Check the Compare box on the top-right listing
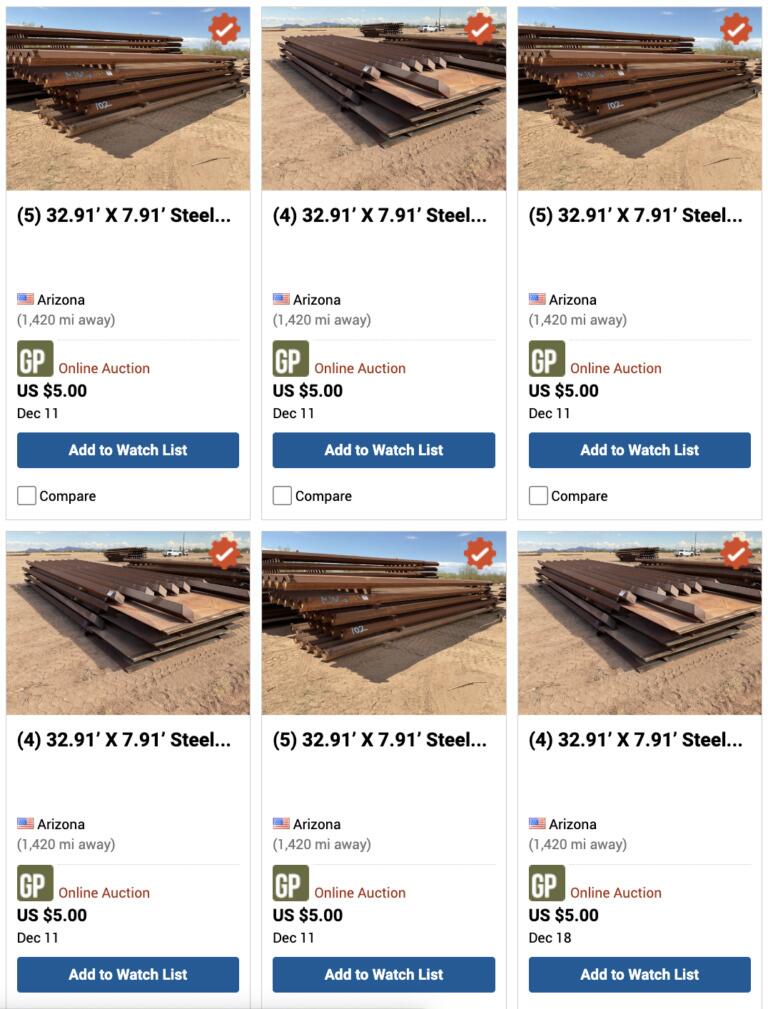768x1009 pixels. pos(539,496)
